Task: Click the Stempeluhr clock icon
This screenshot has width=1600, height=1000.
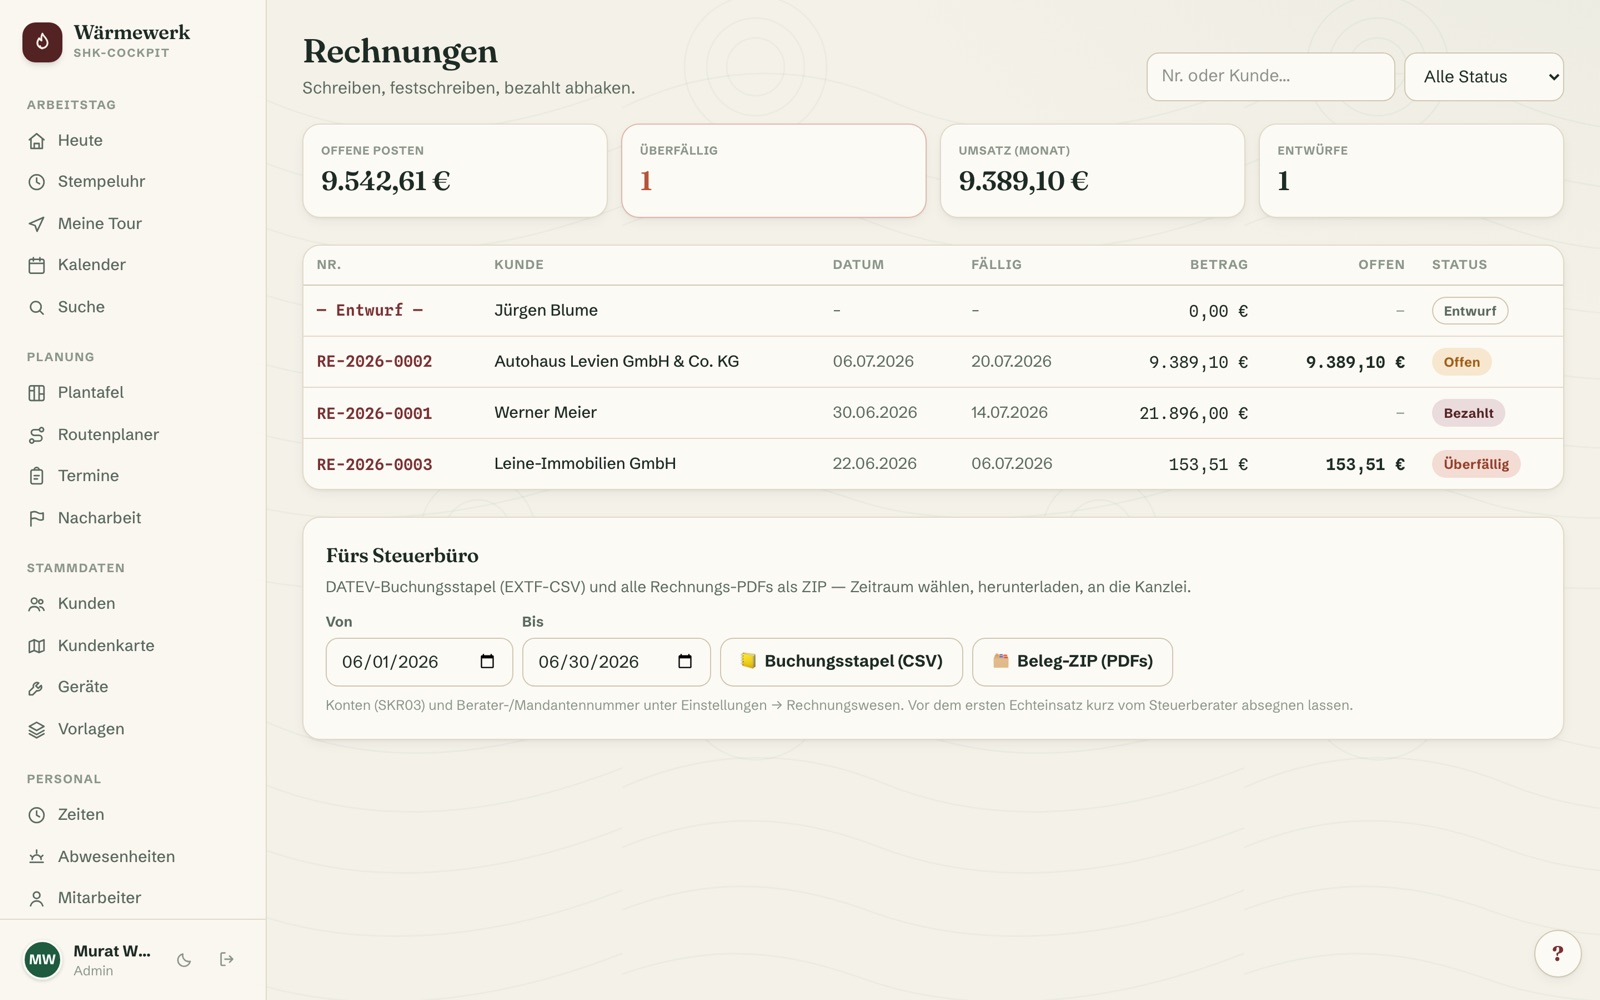Action: pos(37,182)
